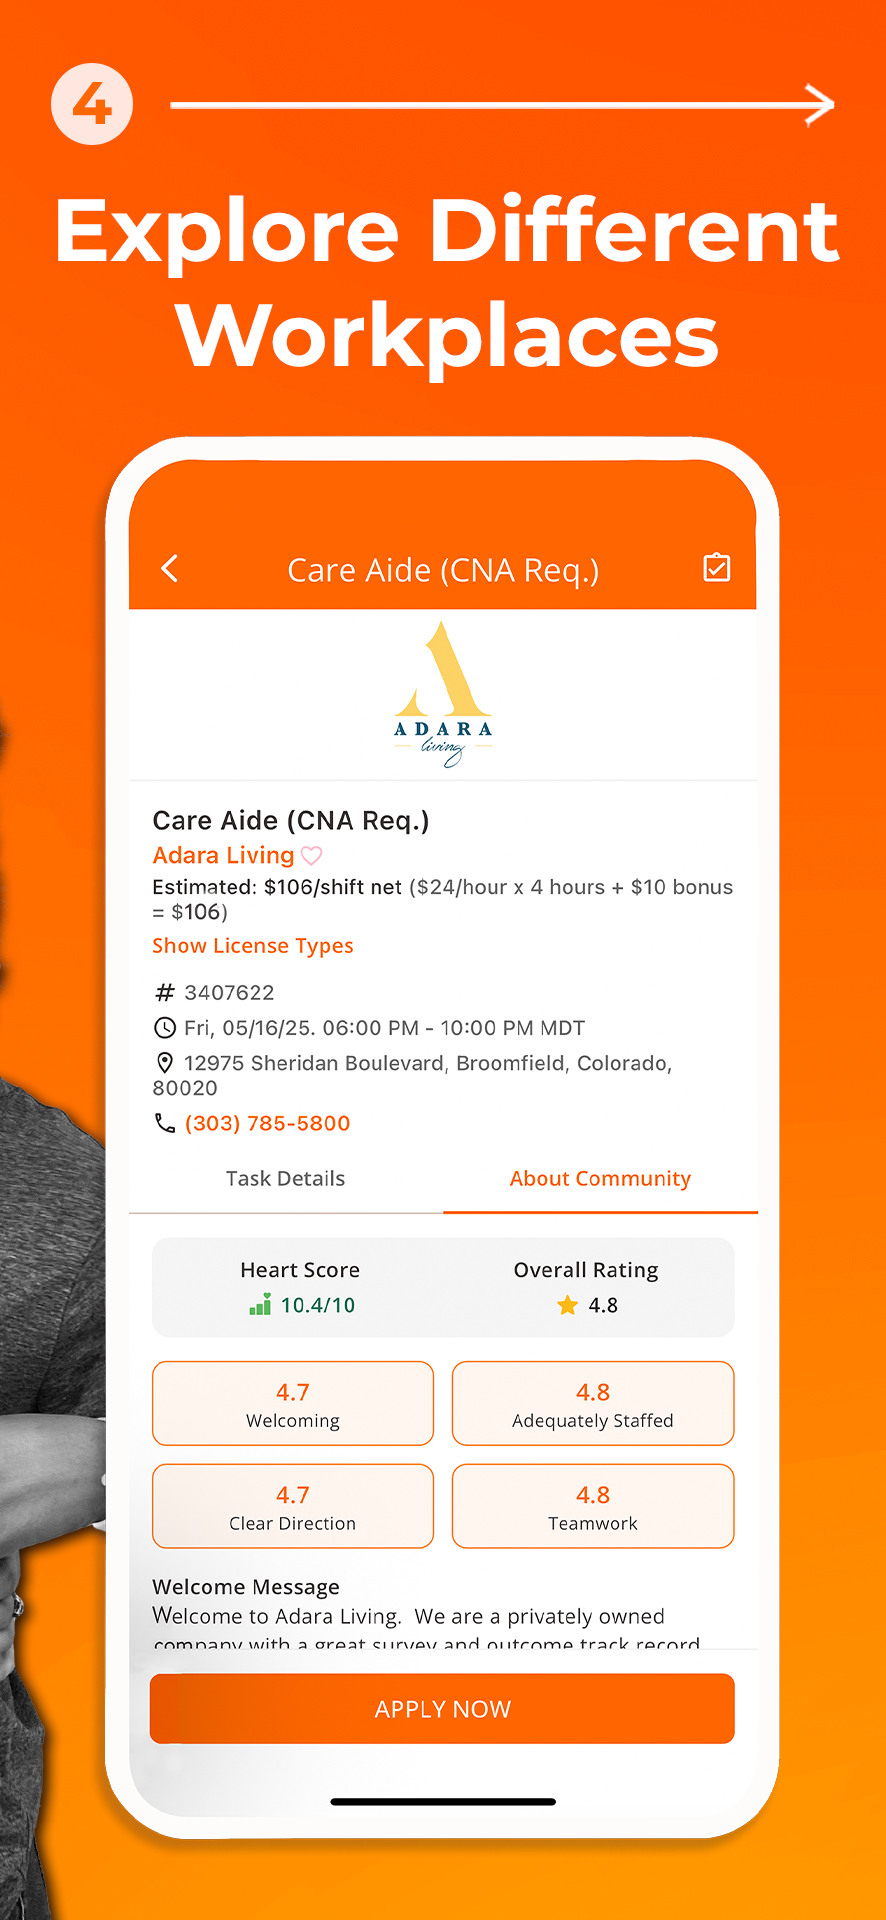
Task: Call the (303) 785-5800 phone link
Action: (267, 1123)
